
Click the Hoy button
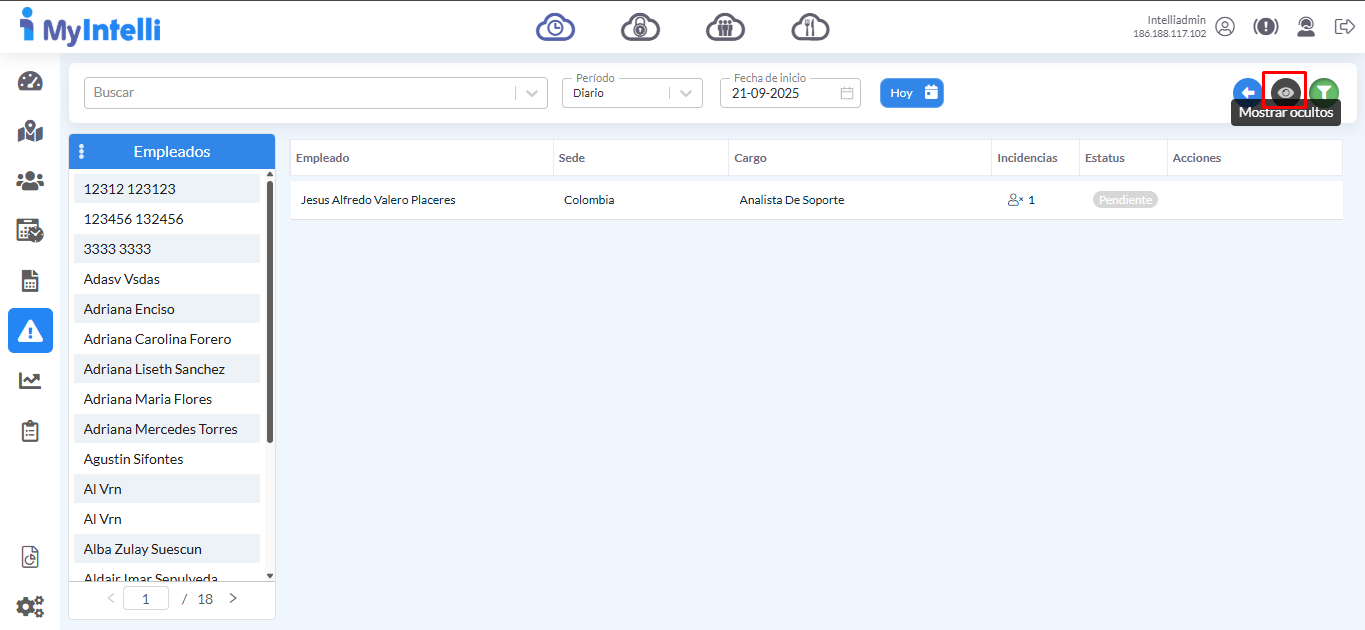click(911, 93)
